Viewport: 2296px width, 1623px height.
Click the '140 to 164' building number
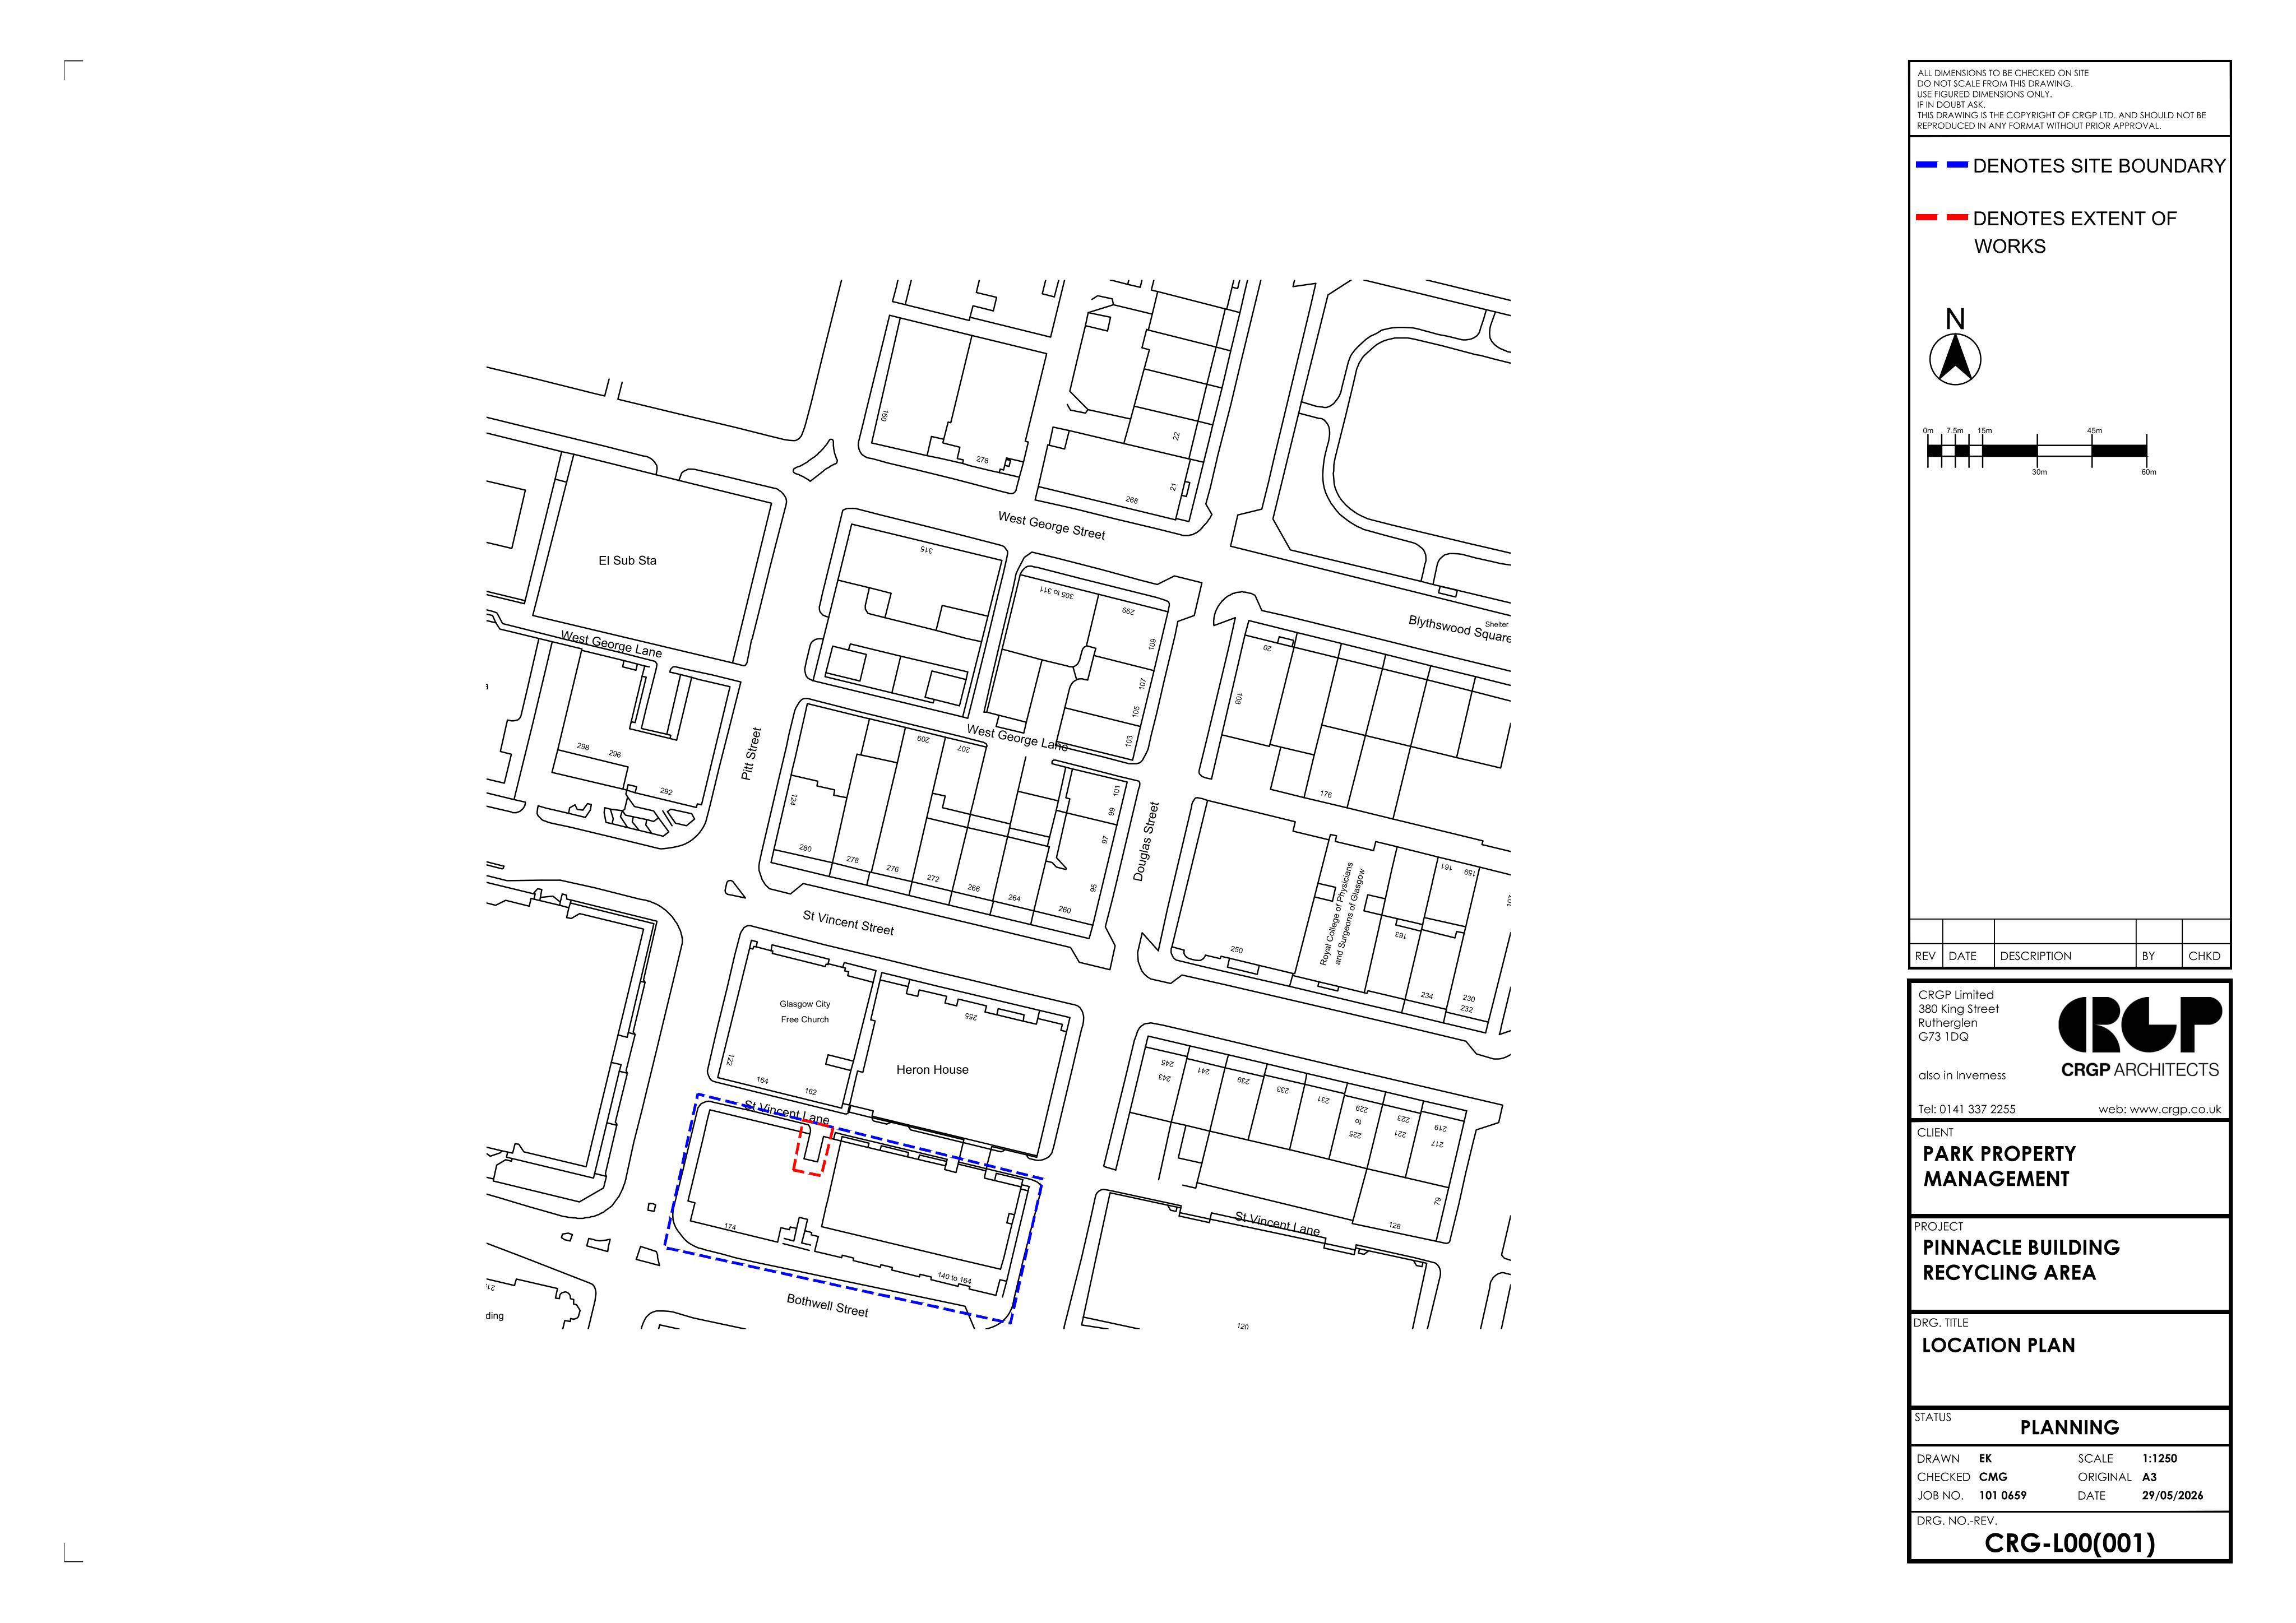(x=954, y=1278)
